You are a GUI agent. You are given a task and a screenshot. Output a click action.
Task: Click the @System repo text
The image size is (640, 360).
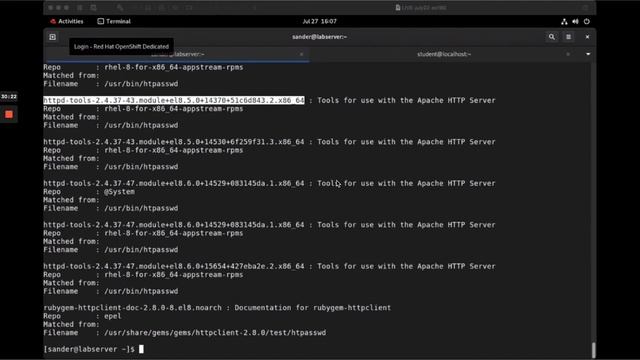(119, 192)
